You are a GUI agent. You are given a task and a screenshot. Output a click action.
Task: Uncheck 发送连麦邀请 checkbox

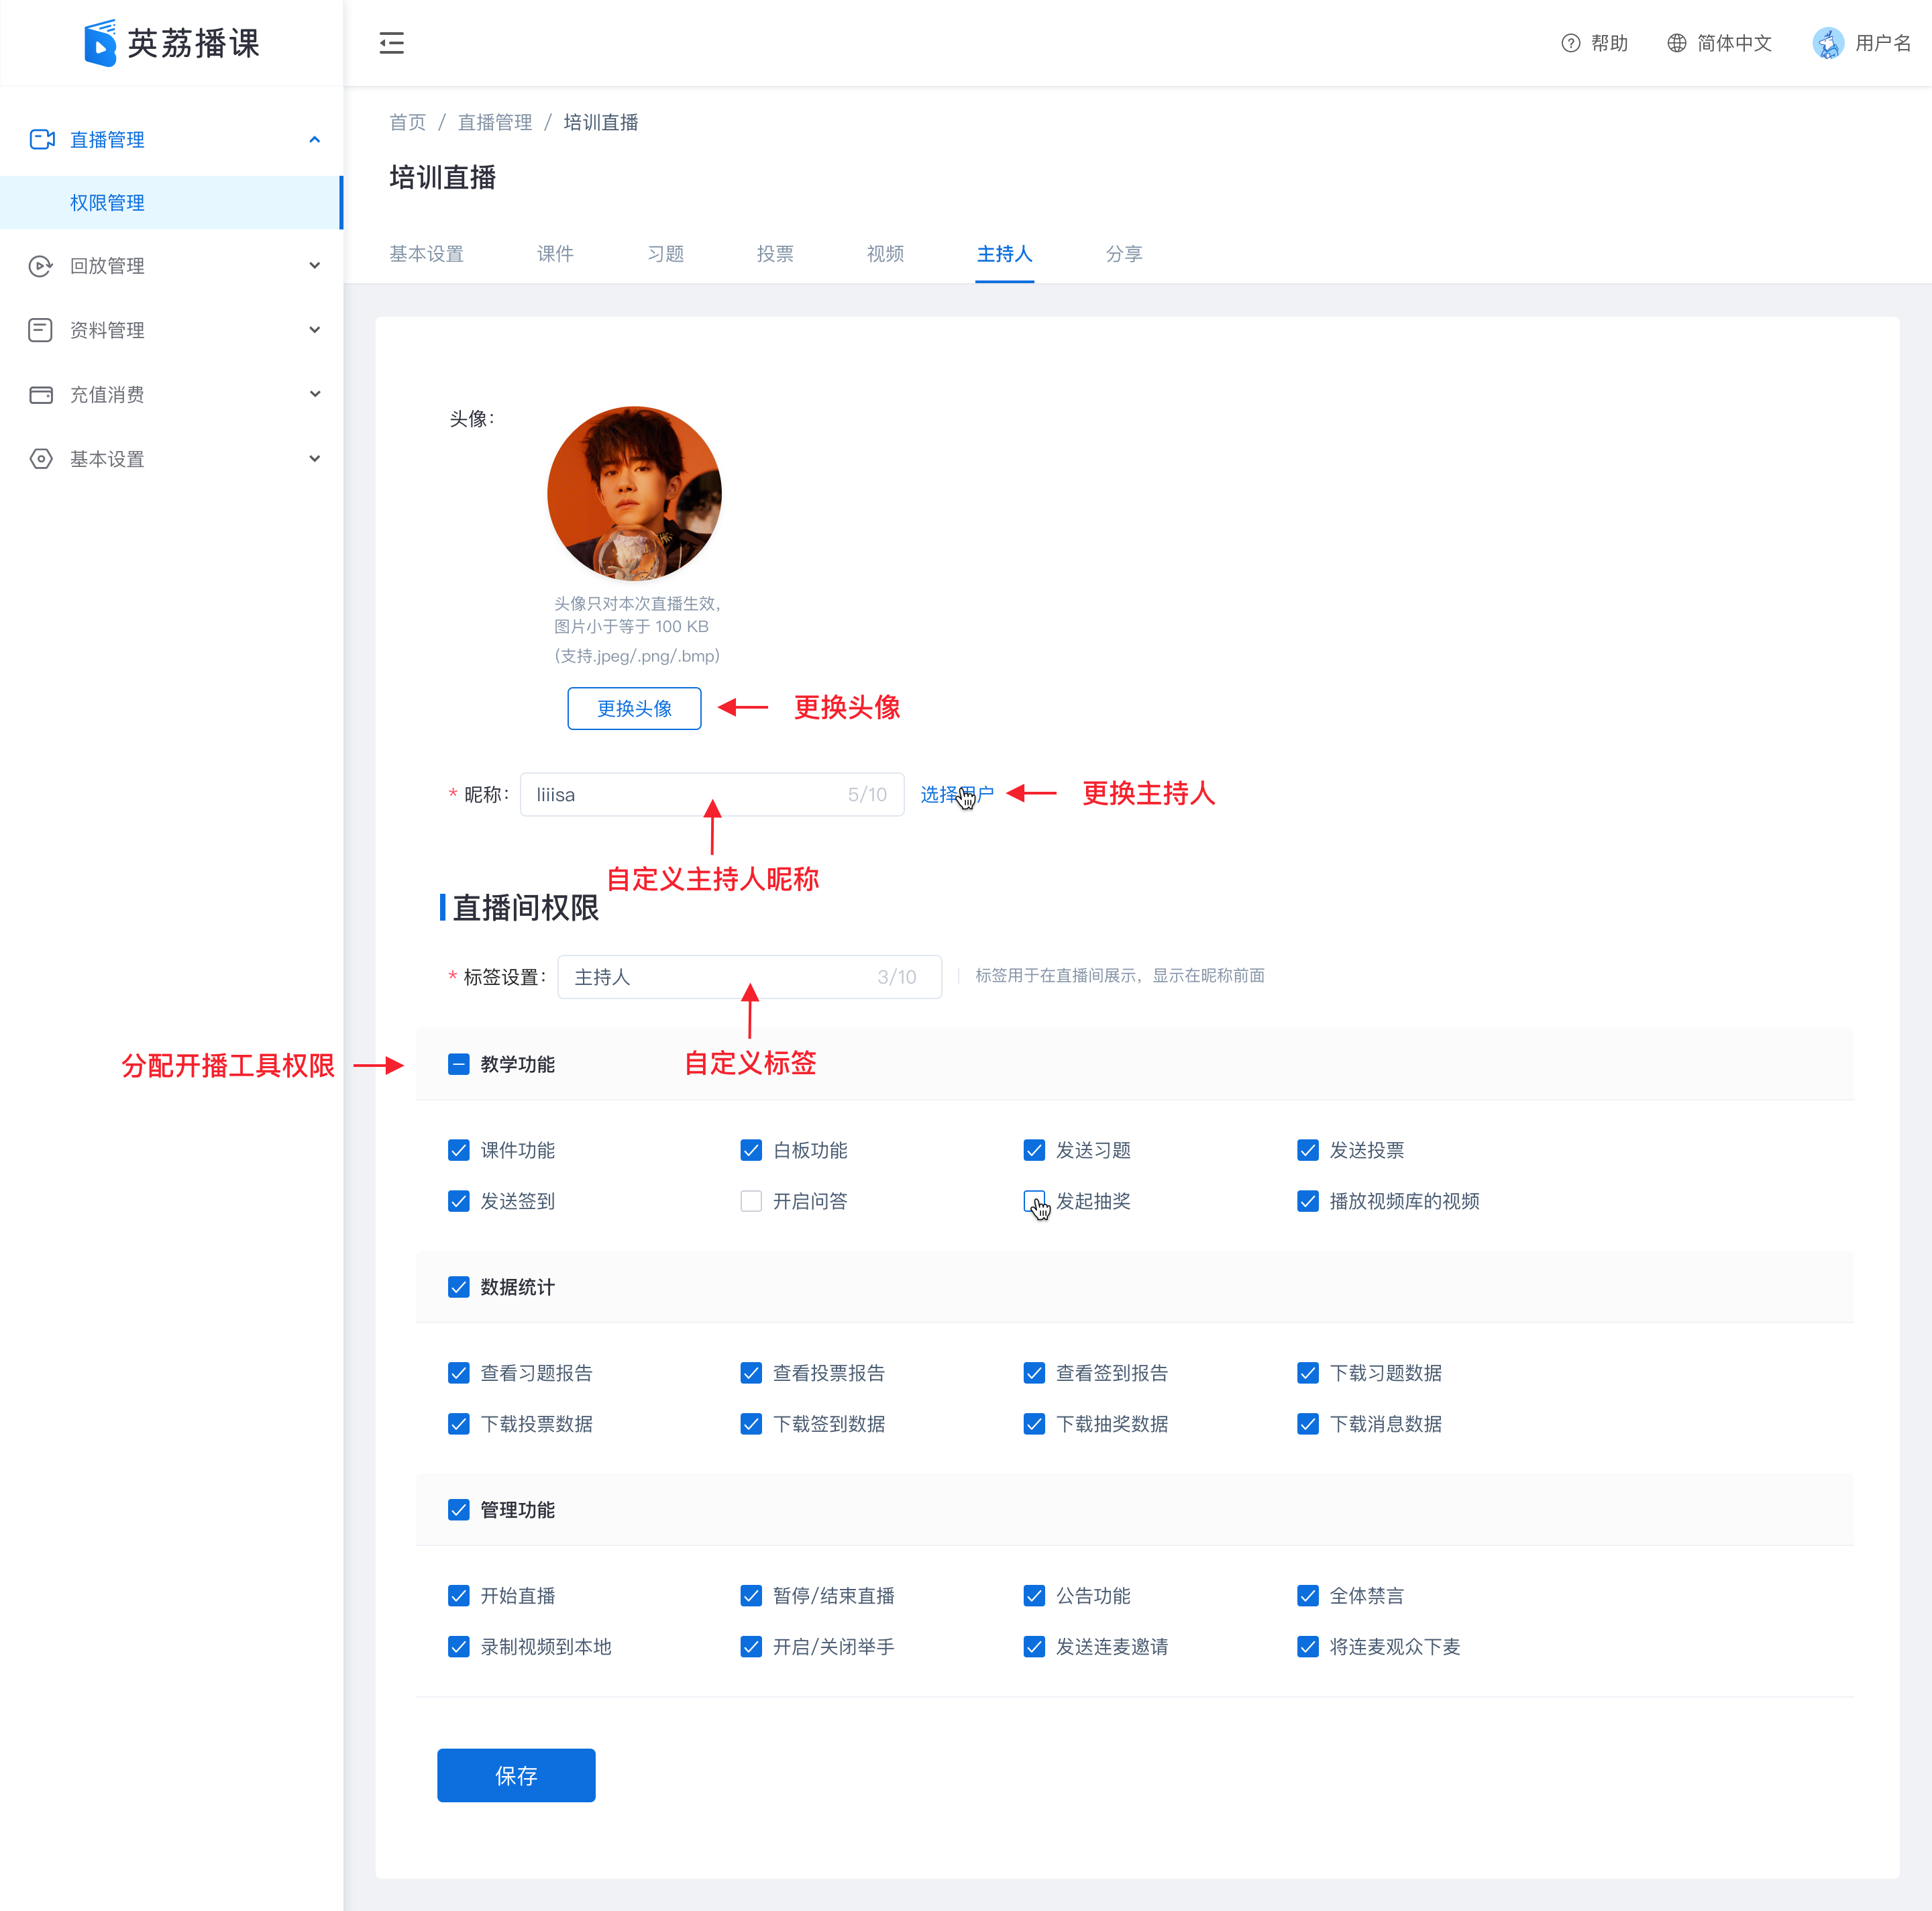[x=1035, y=1647]
